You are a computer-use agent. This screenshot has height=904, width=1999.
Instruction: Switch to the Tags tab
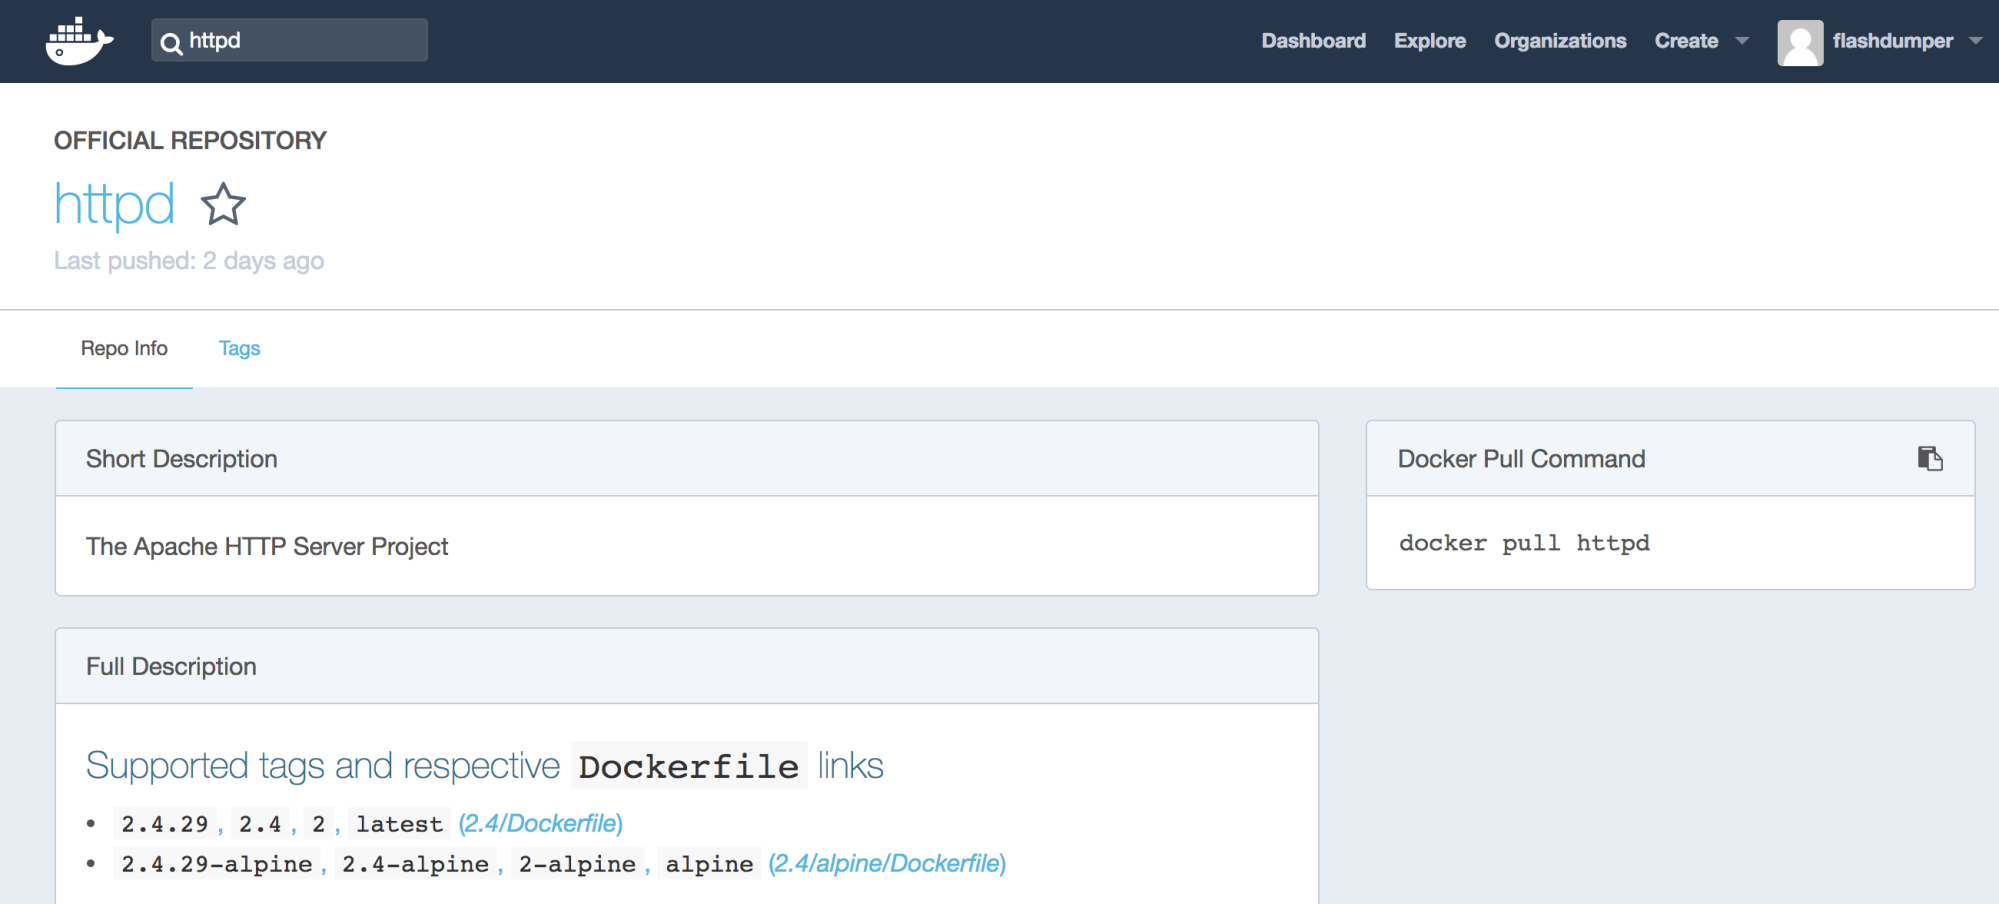click(x=239, y=348)
